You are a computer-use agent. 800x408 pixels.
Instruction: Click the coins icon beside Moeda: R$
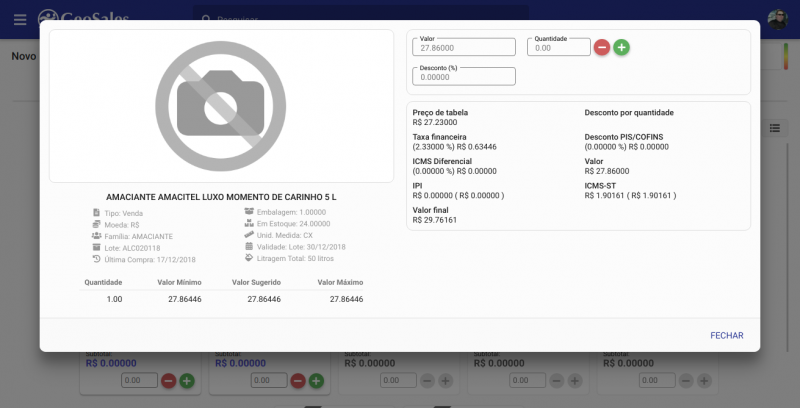click(96, 224)
